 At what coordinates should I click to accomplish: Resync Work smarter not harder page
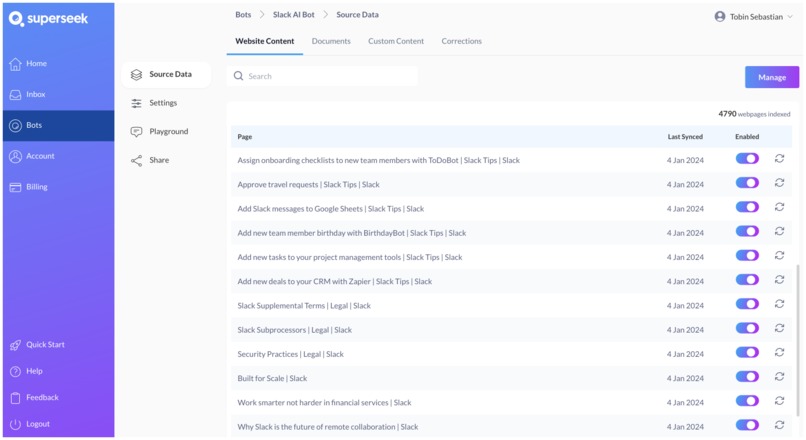tap(779, 401)
